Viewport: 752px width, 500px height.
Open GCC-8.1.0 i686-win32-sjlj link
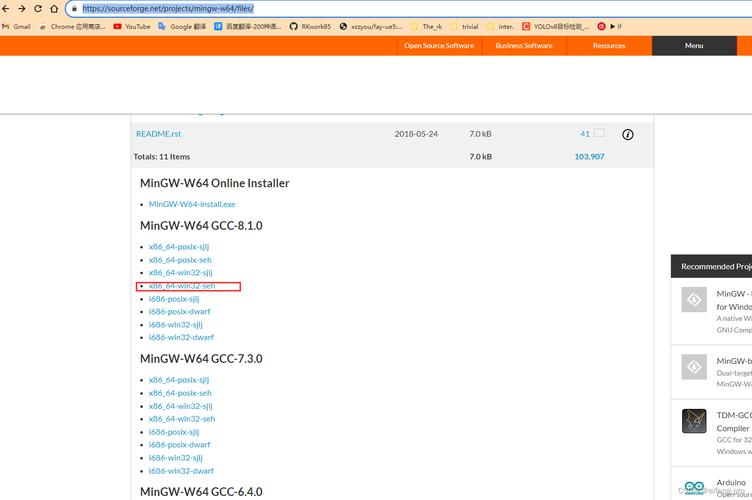(176, 325)
